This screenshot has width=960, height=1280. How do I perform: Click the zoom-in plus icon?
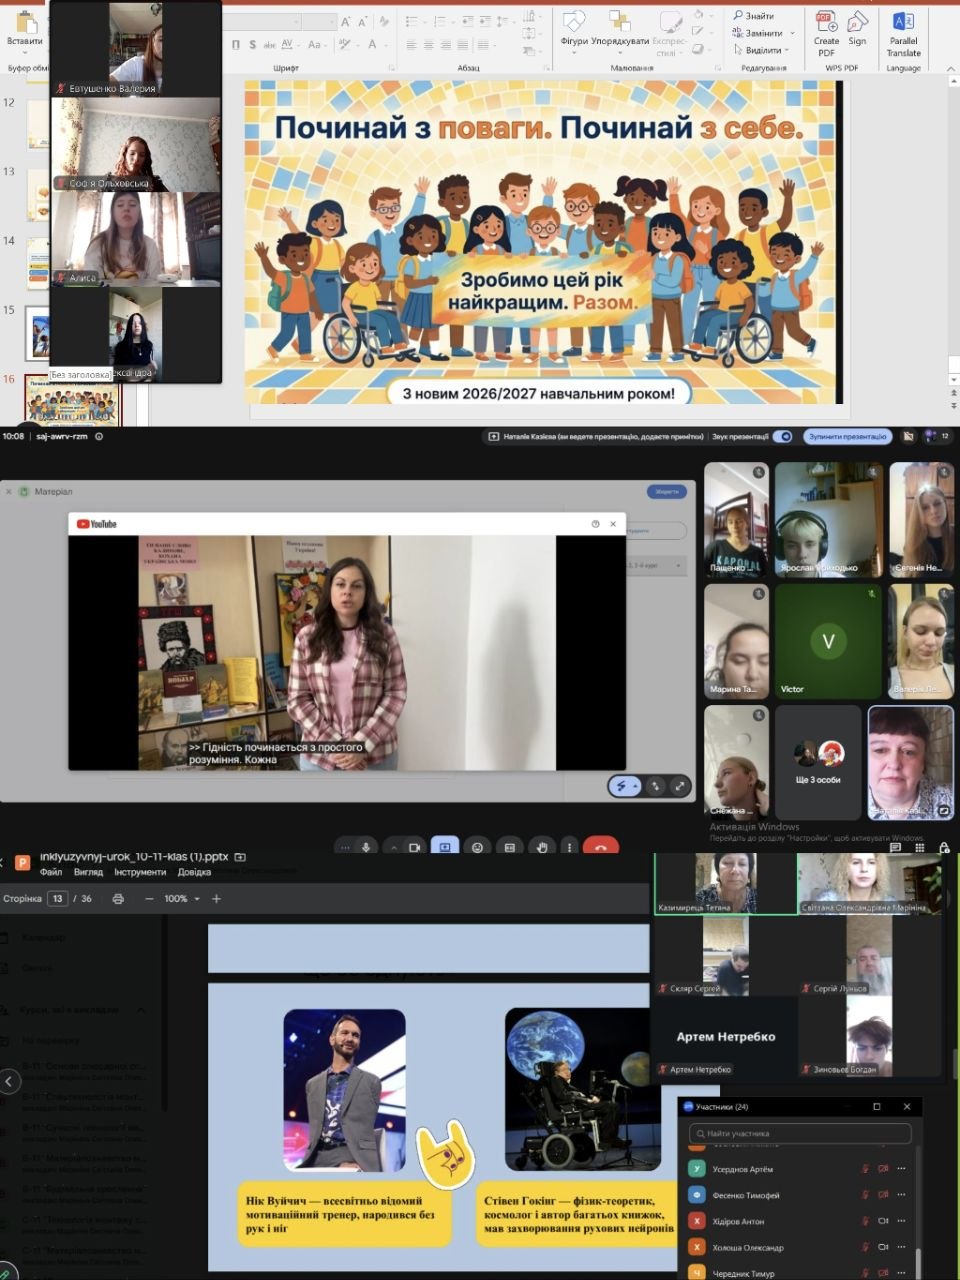[216, 899]
